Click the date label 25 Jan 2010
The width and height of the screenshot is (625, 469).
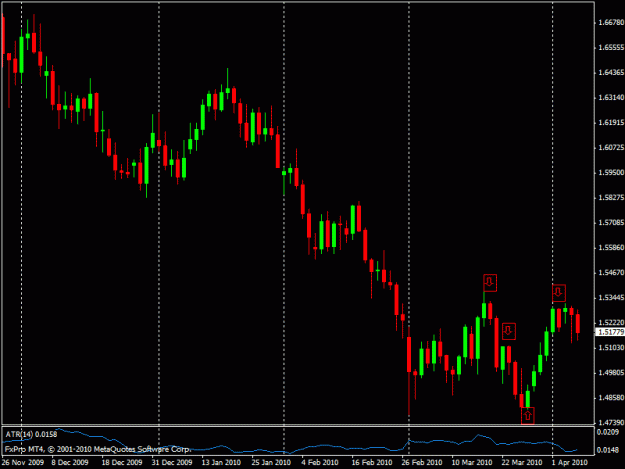click(271, 462)
